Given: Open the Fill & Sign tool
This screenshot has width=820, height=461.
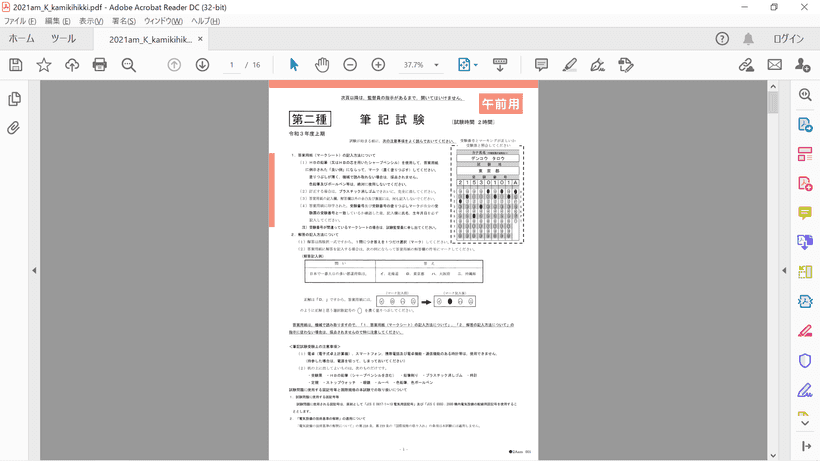Looking at the screenshot, I should 805,390.
